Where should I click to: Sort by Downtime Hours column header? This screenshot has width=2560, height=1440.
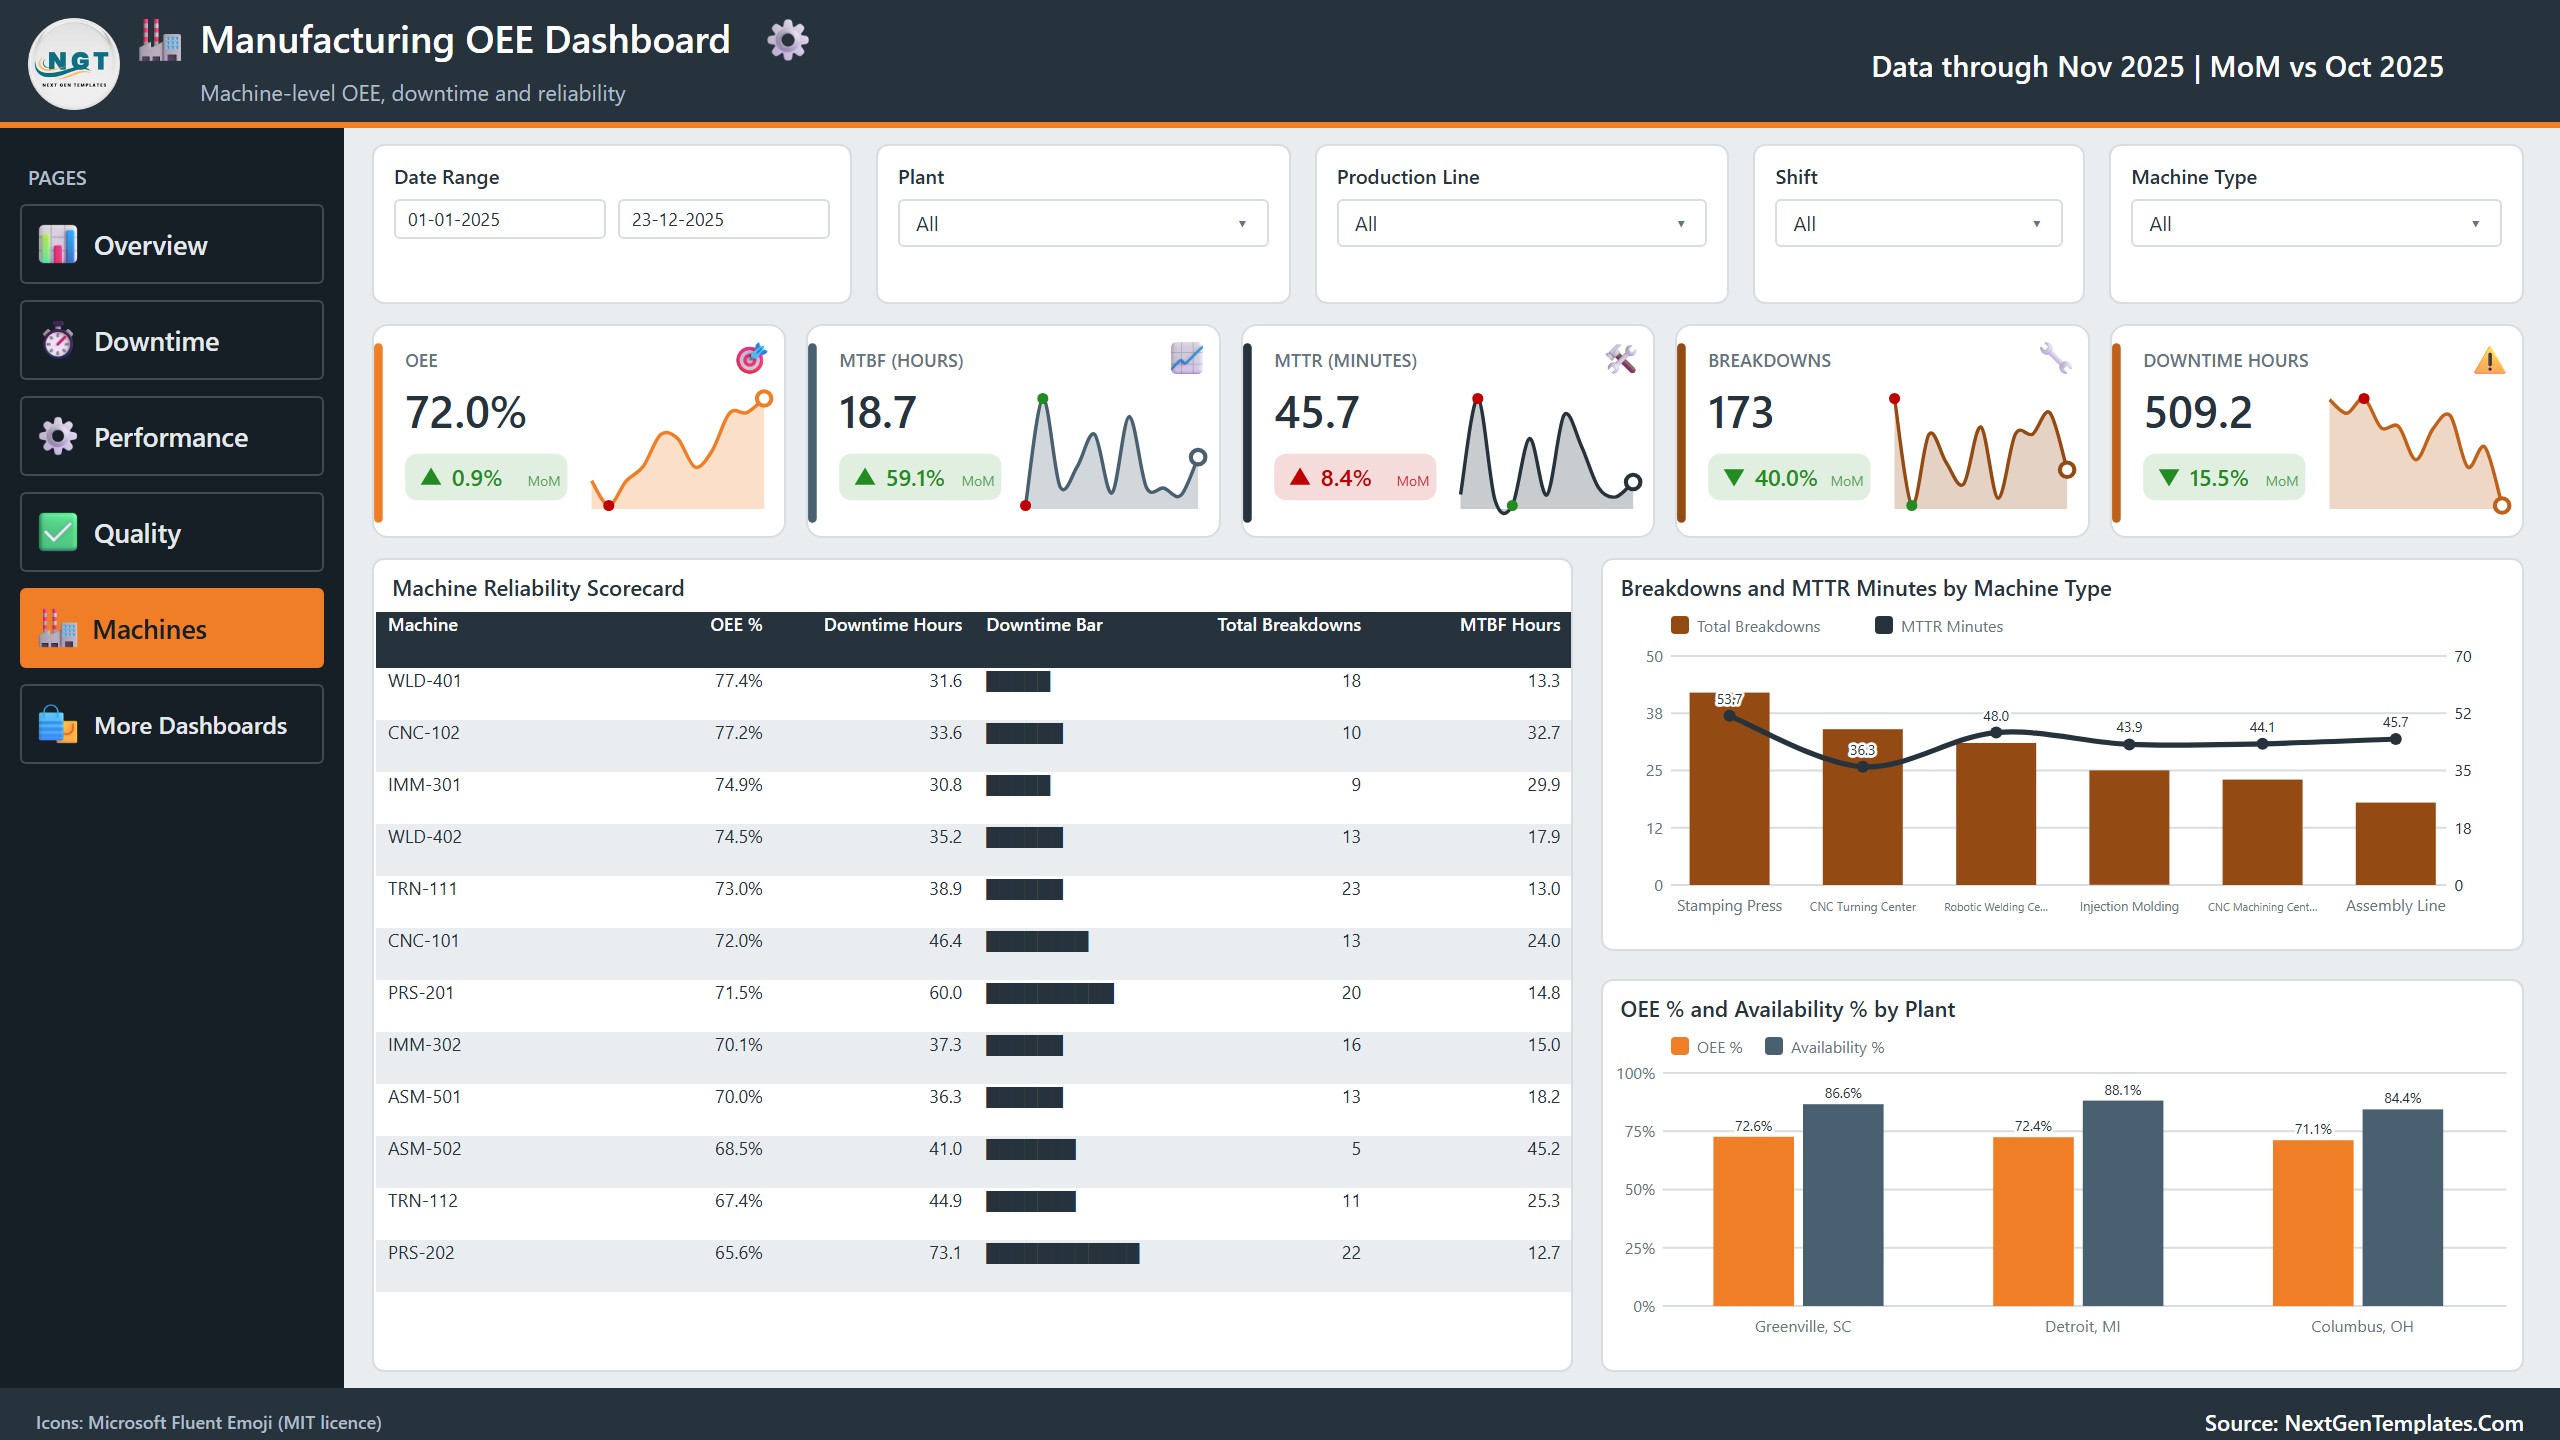(x=893, y=625)
